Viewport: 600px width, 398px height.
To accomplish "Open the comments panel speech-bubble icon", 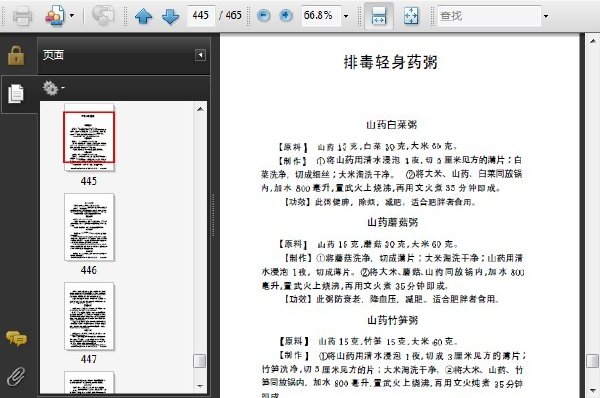I will (16, 339).
